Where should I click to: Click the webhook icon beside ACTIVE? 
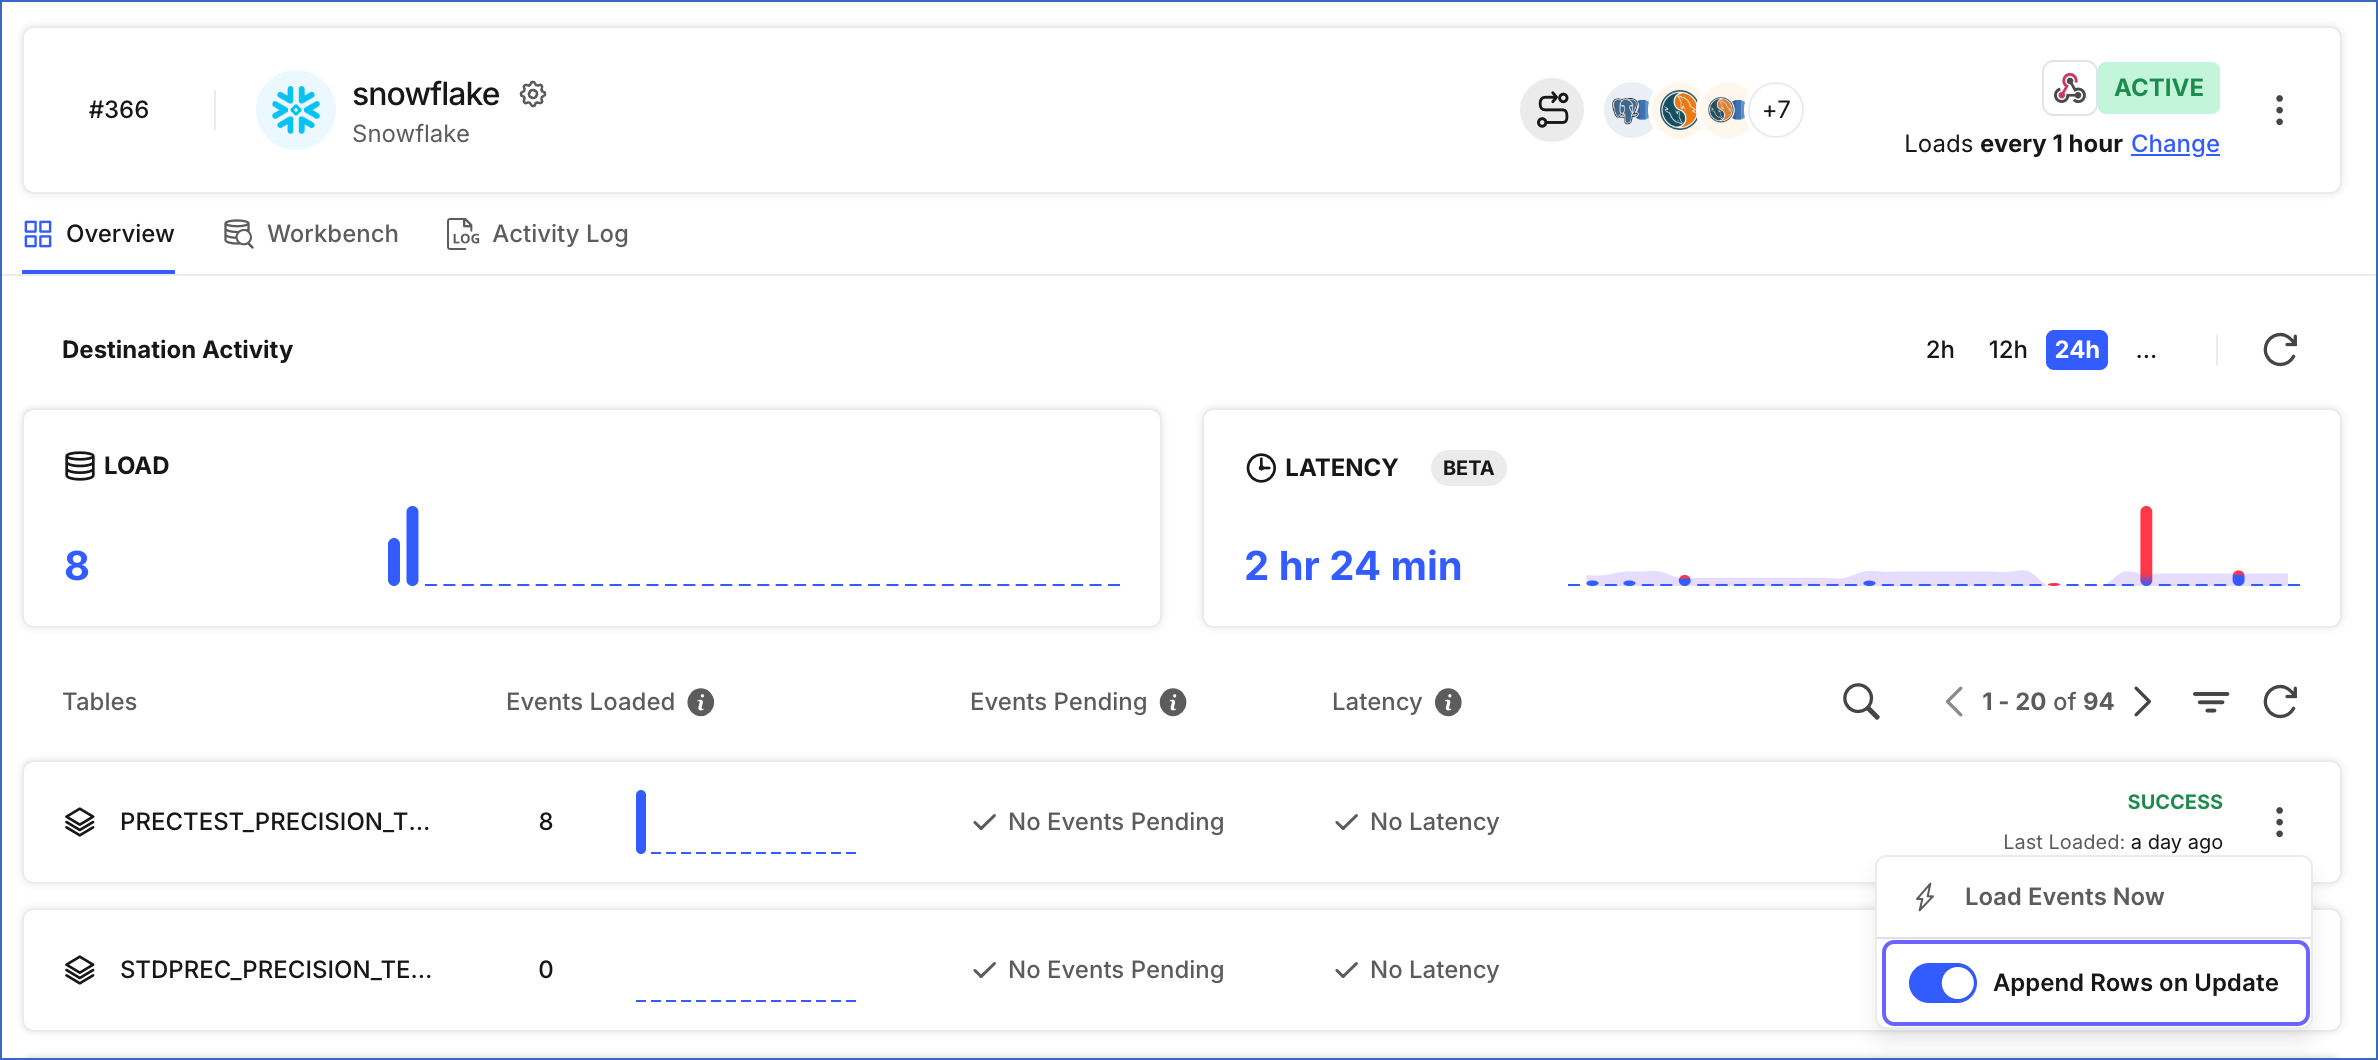tap(2069, 88)
